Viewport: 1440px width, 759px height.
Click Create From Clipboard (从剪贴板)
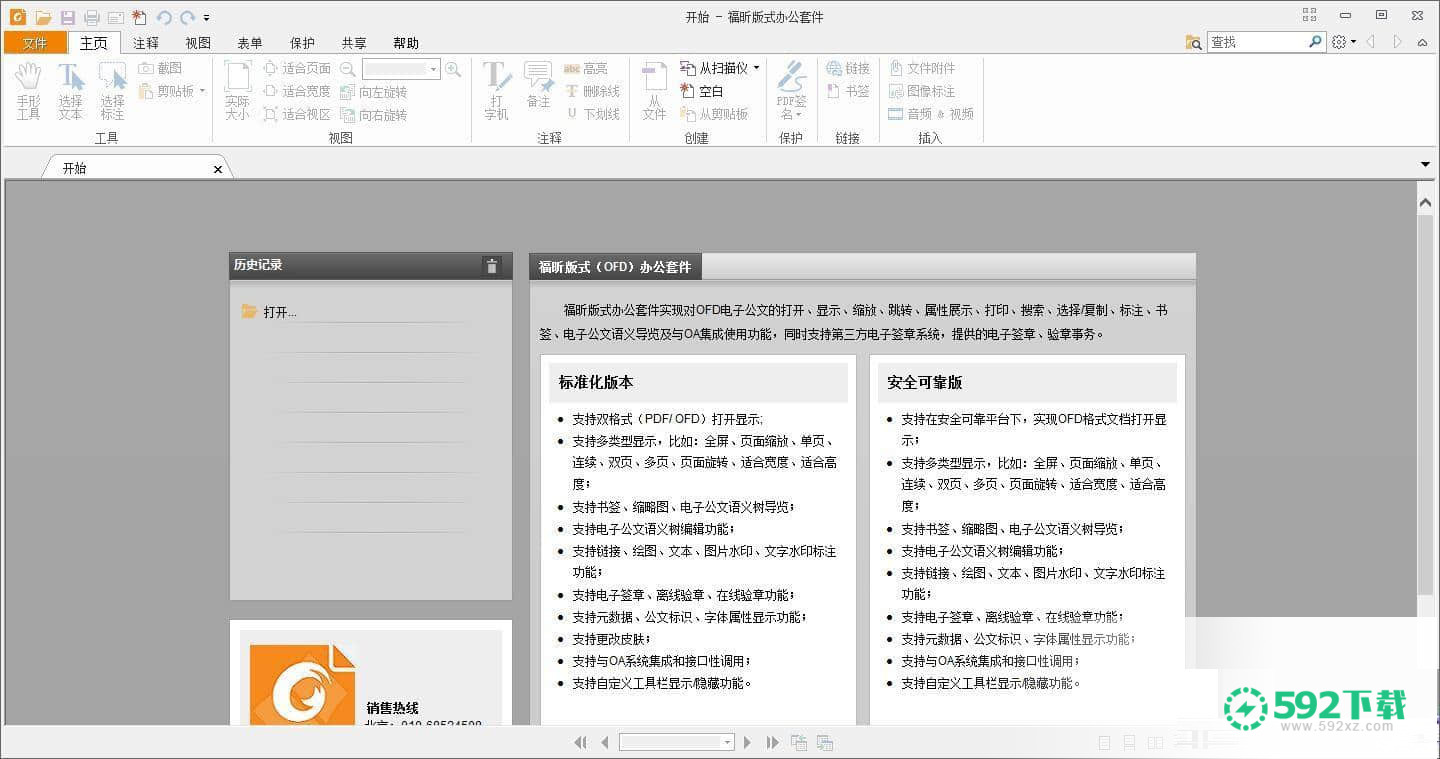[x=714, y=114]
